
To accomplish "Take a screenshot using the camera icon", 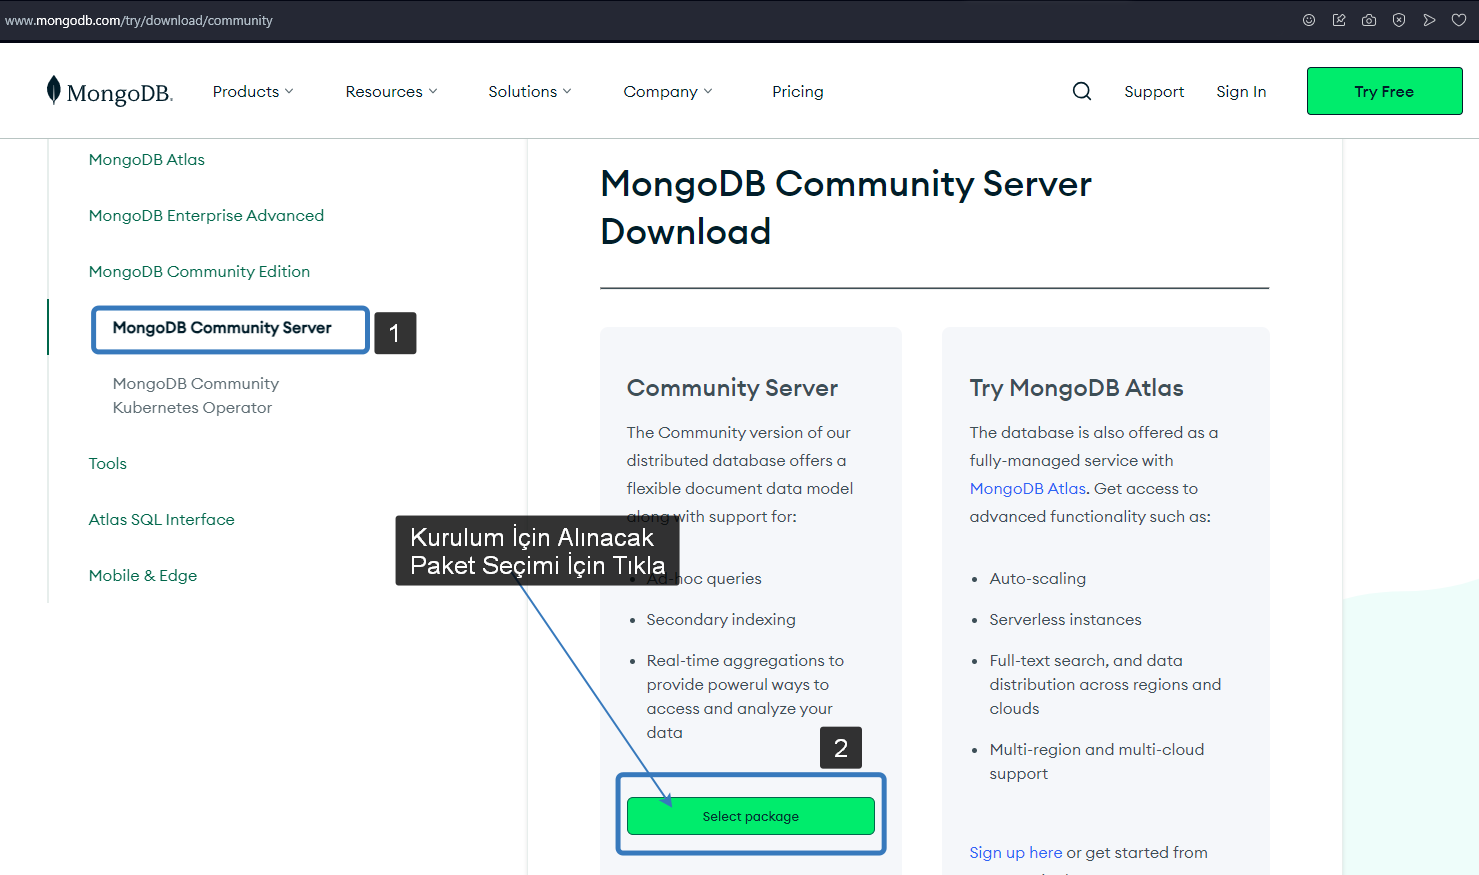I will 1369,19.
